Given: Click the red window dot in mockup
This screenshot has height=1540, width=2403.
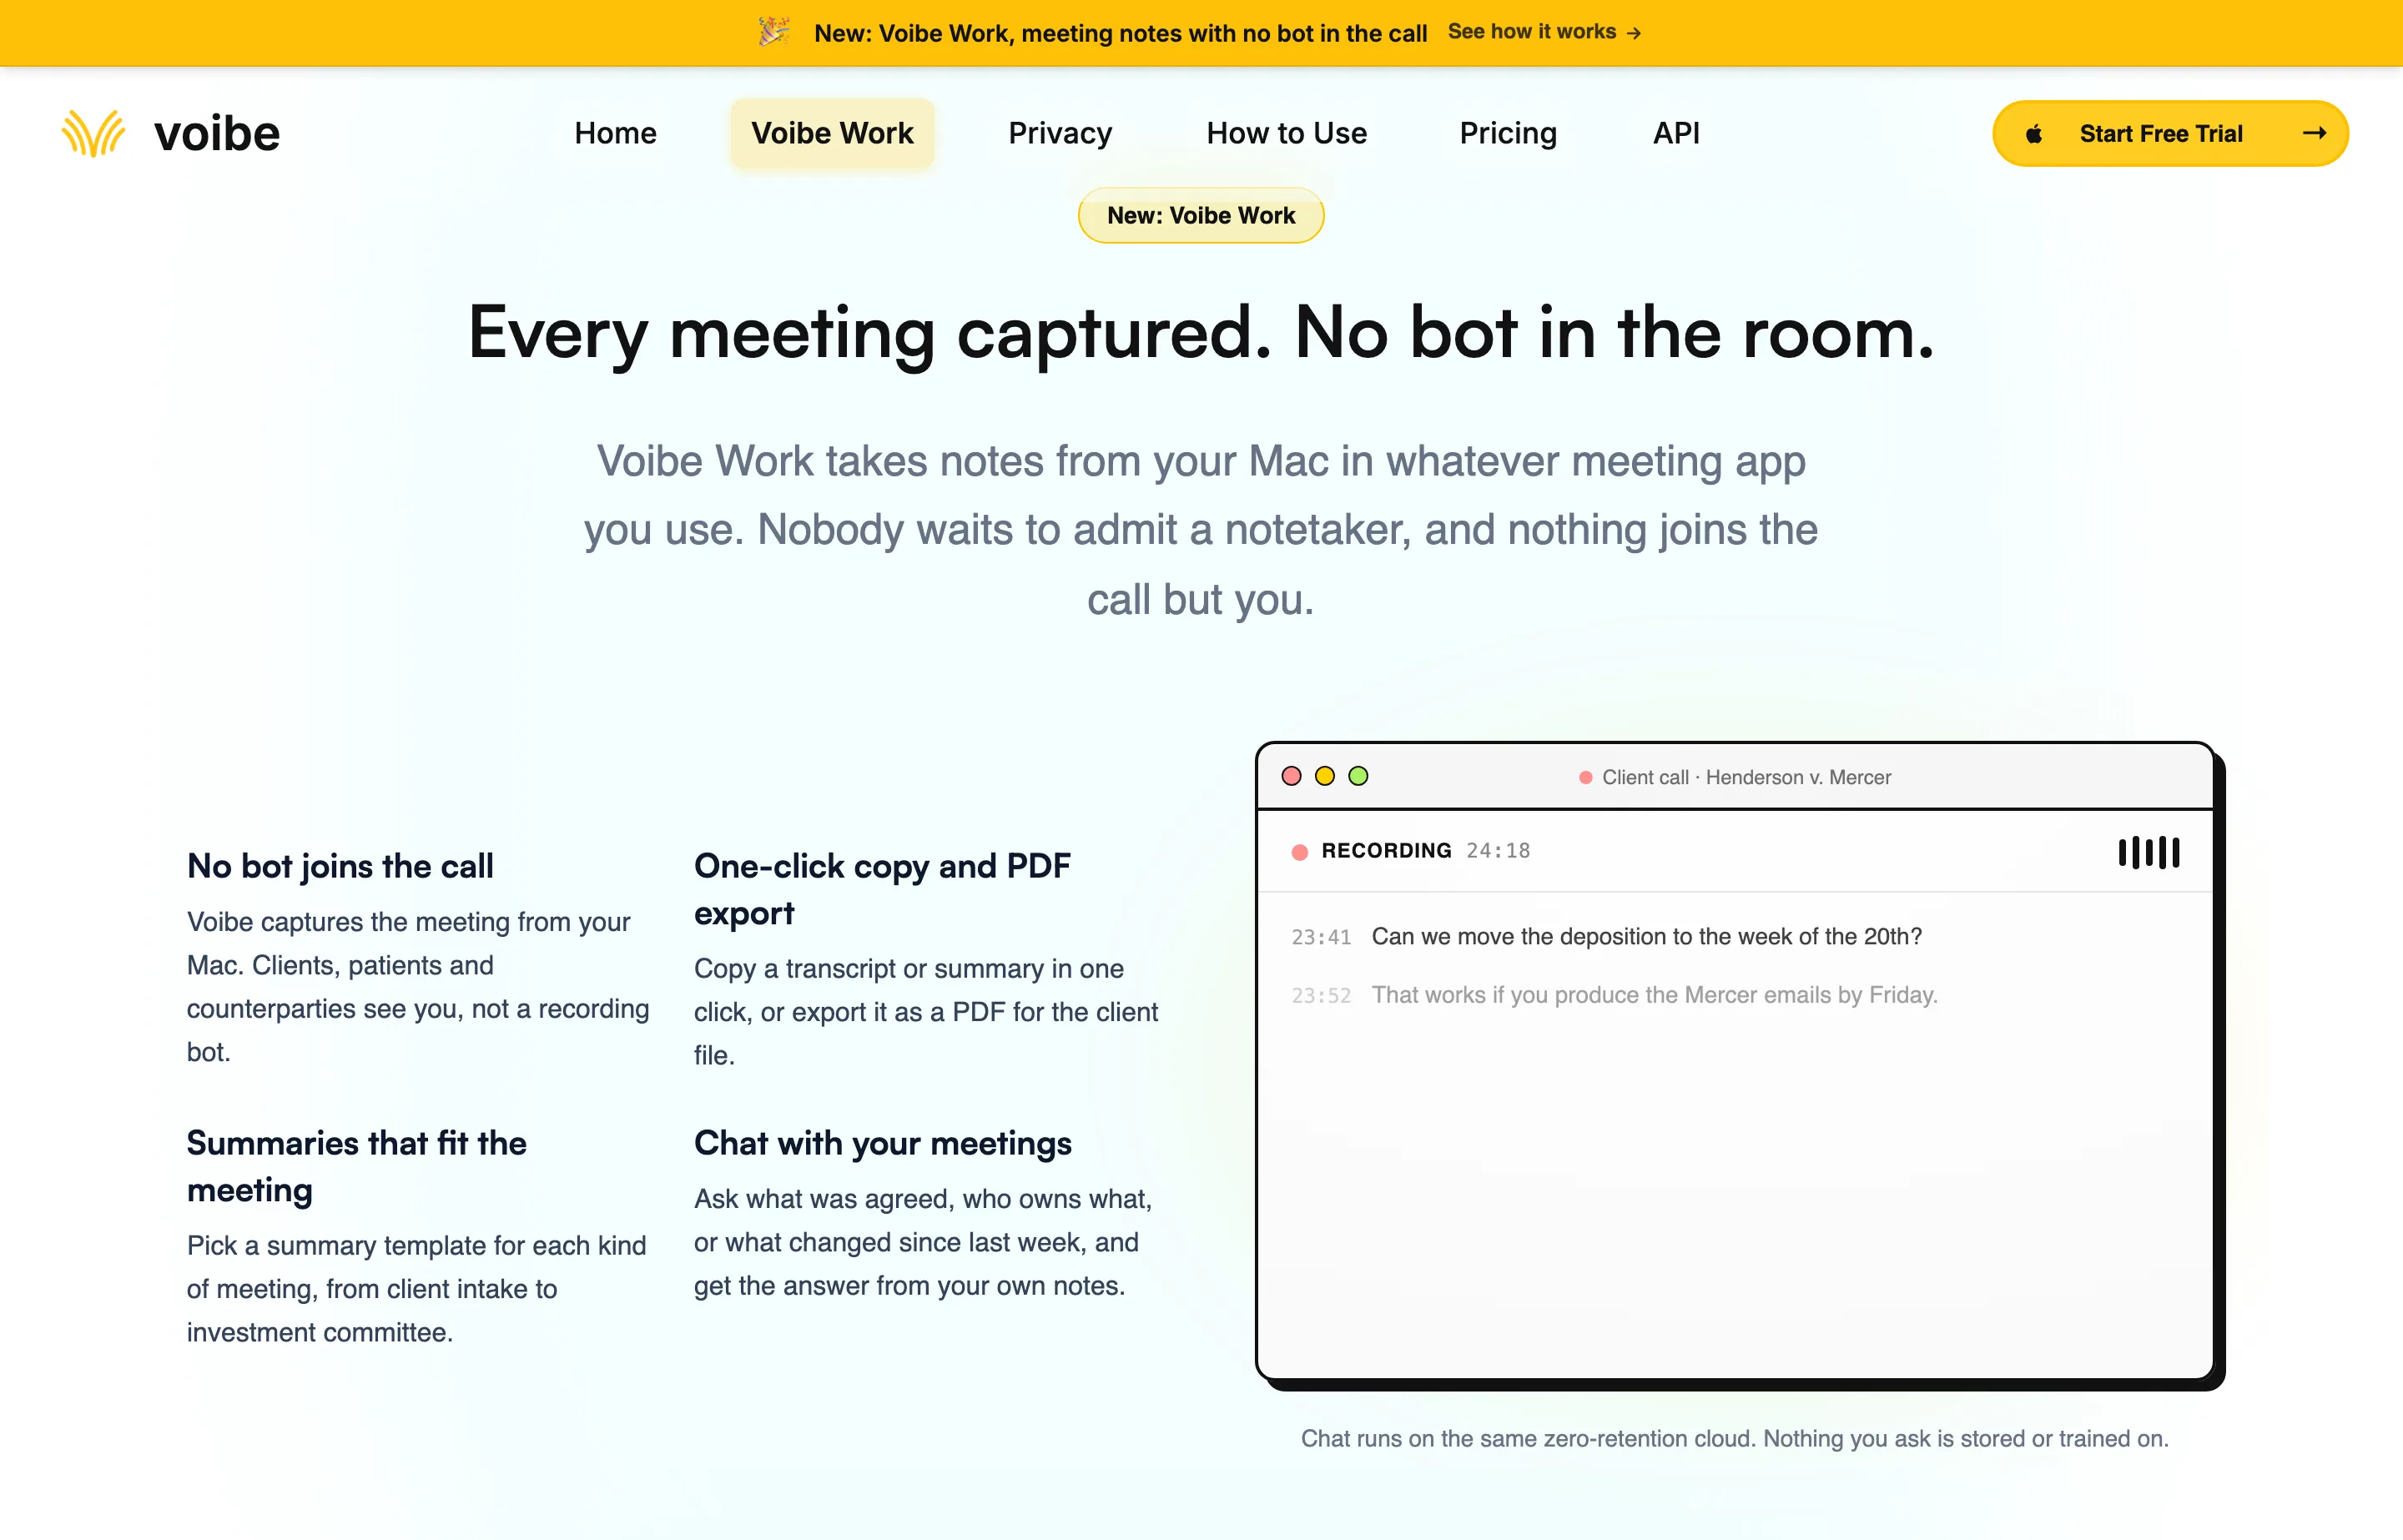Looking at the screenshot, I should pos(1291,776).
